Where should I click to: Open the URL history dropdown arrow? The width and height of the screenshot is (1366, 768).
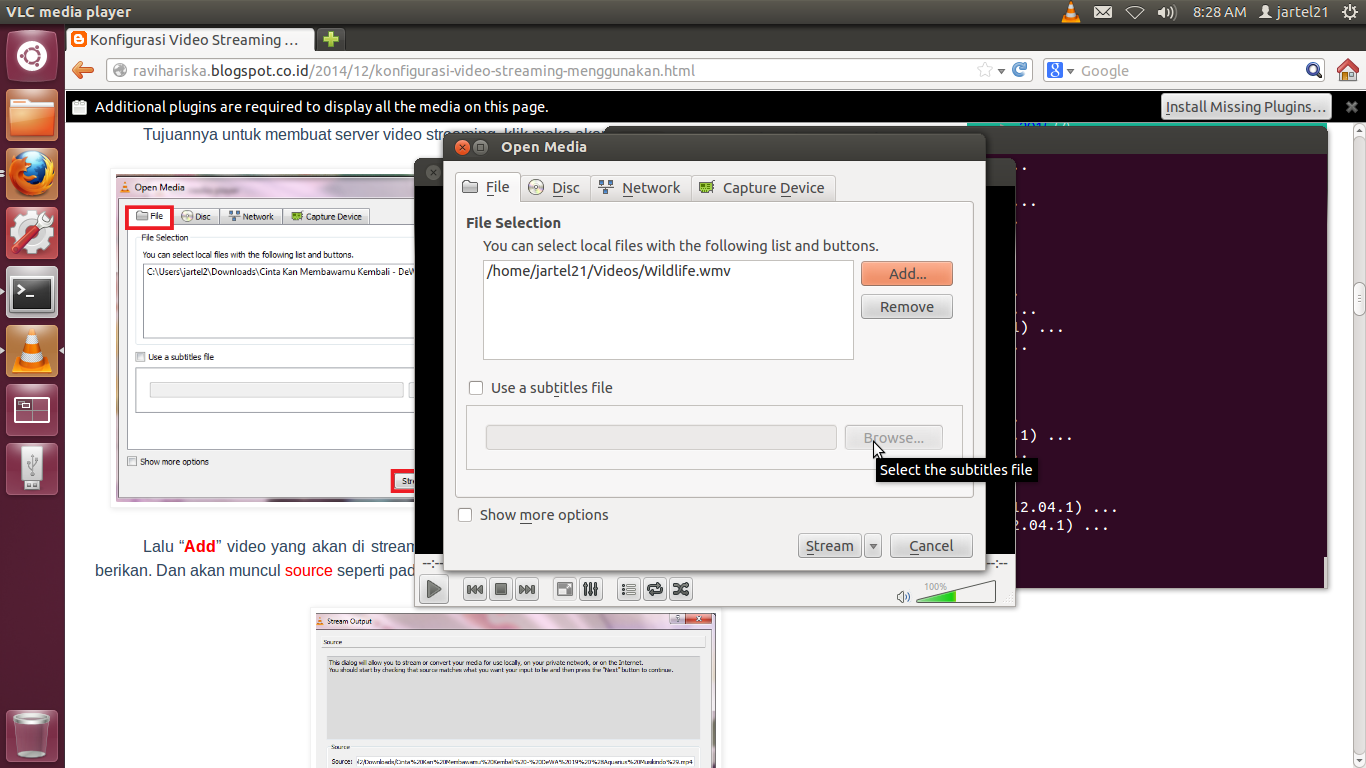tap(1002, 71)
